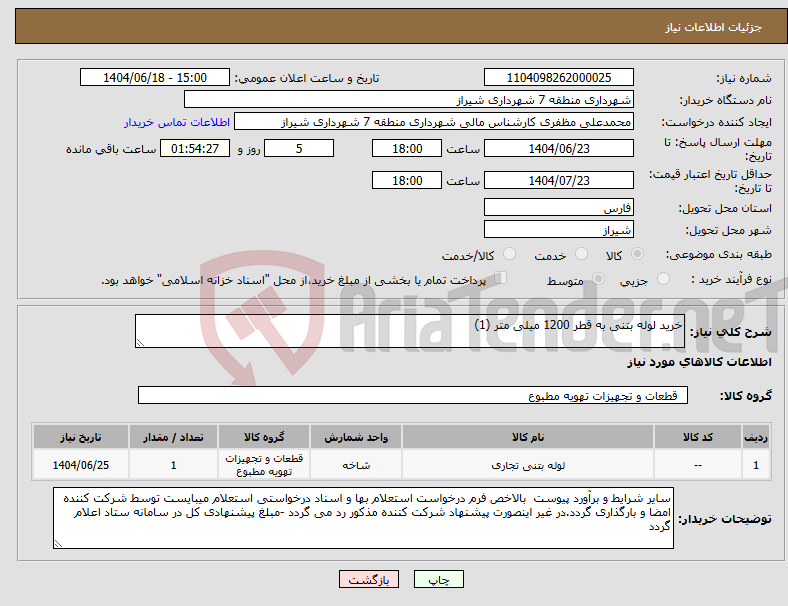Click the بازگشت (back) button
Viewport: 788px width, 606px height.
pos(369,579)
